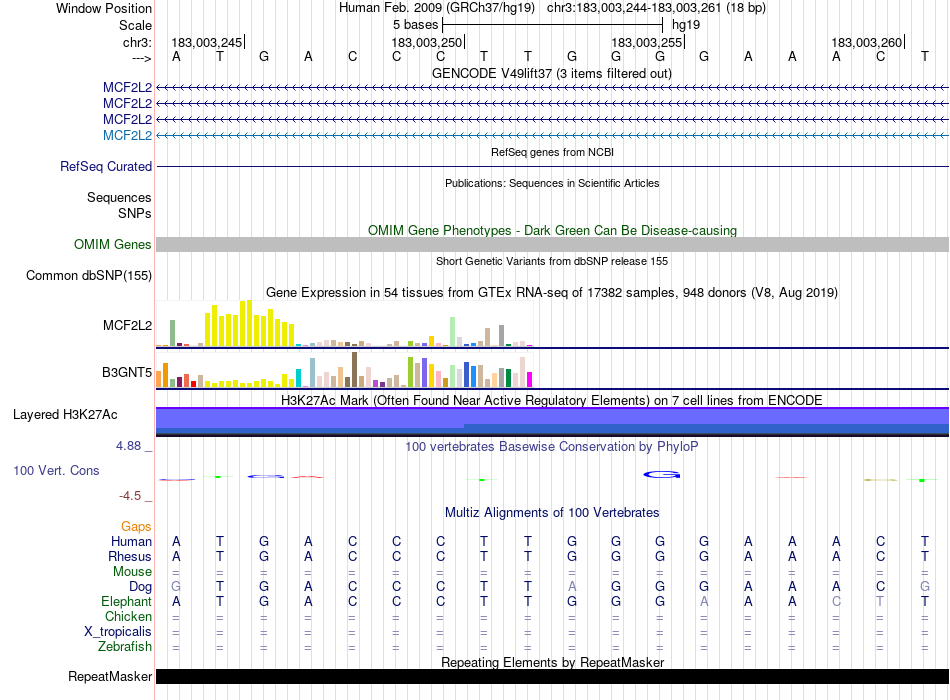
Task: Click the B3GNT5 gene label
Action: point(127,373)
